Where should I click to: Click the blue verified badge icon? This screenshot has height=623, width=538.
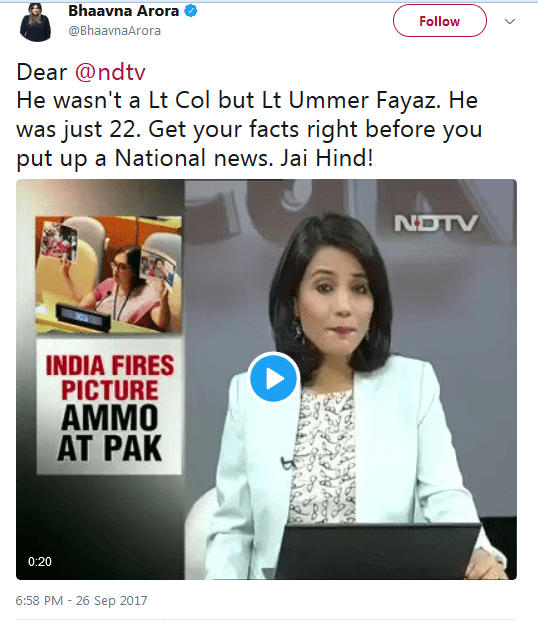point(191,11)
